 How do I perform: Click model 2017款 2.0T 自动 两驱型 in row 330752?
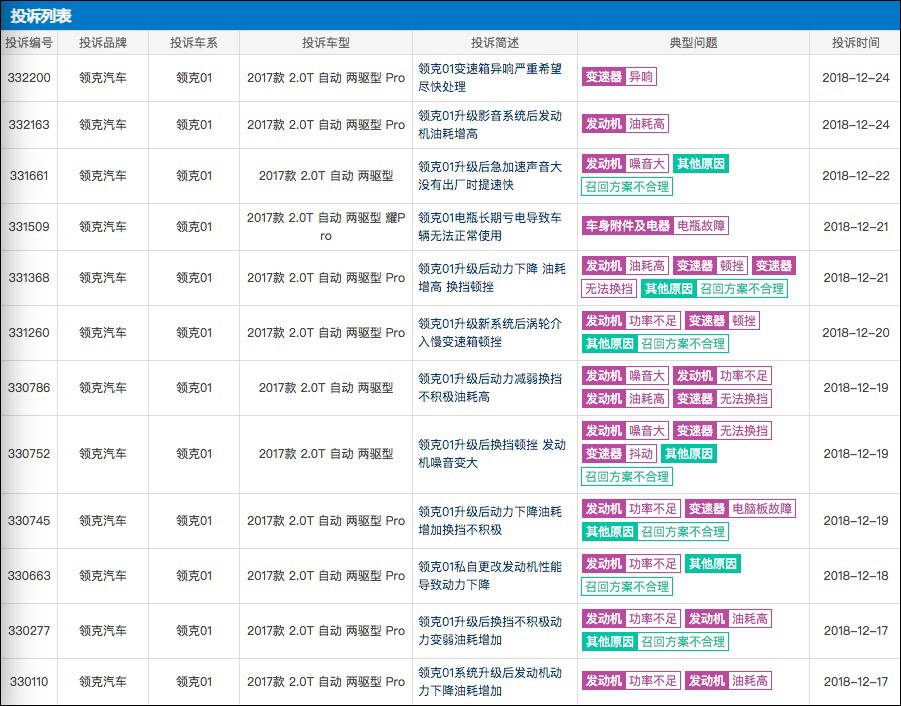tap(326, 454)
